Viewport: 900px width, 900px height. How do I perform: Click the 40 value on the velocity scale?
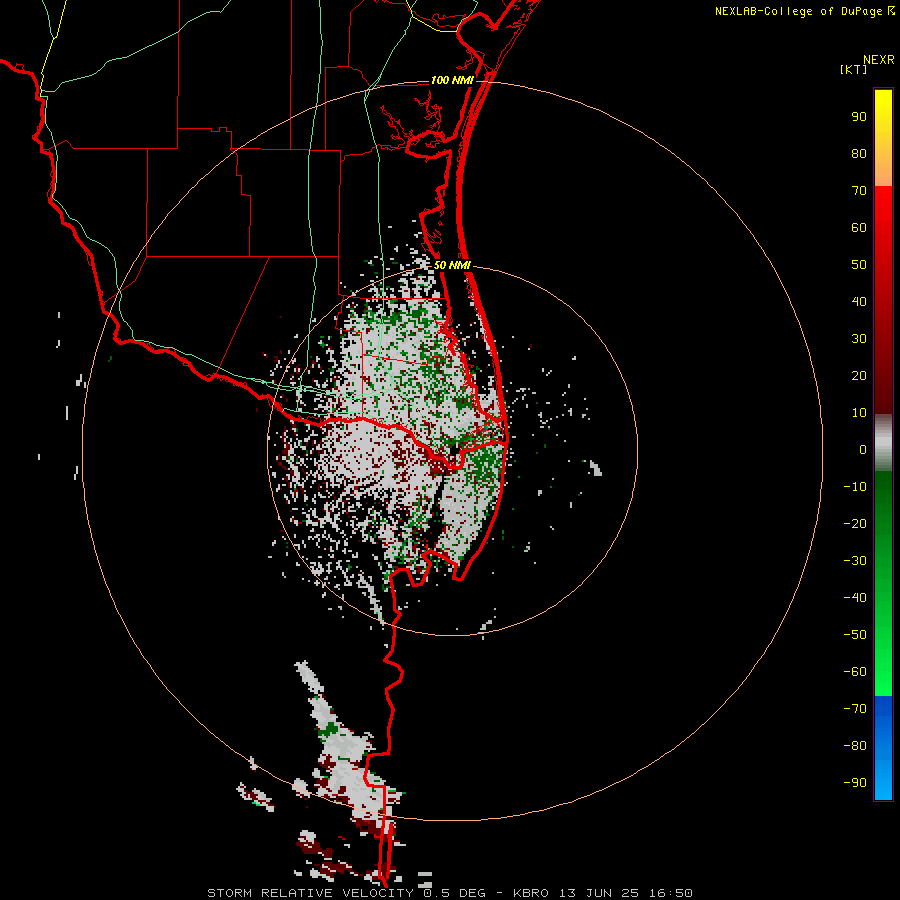859,301
